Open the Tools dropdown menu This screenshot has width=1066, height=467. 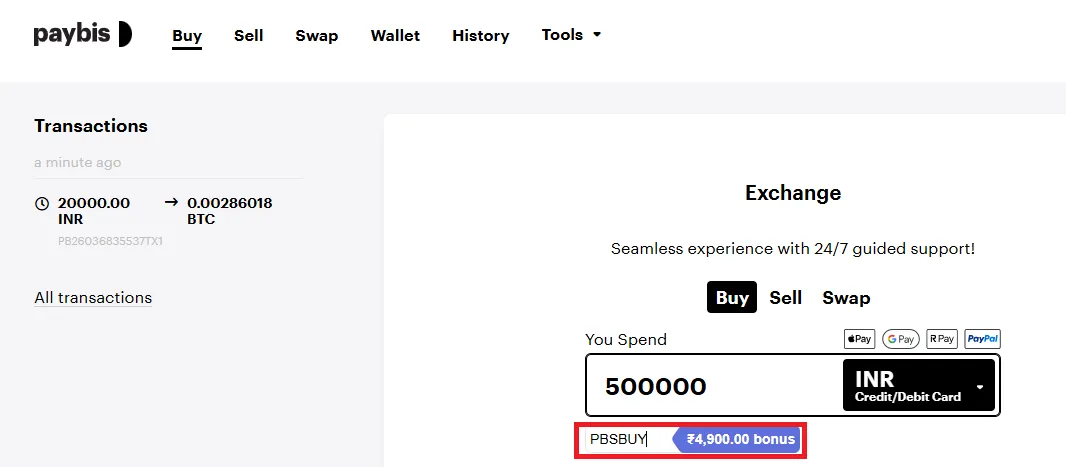571,35
